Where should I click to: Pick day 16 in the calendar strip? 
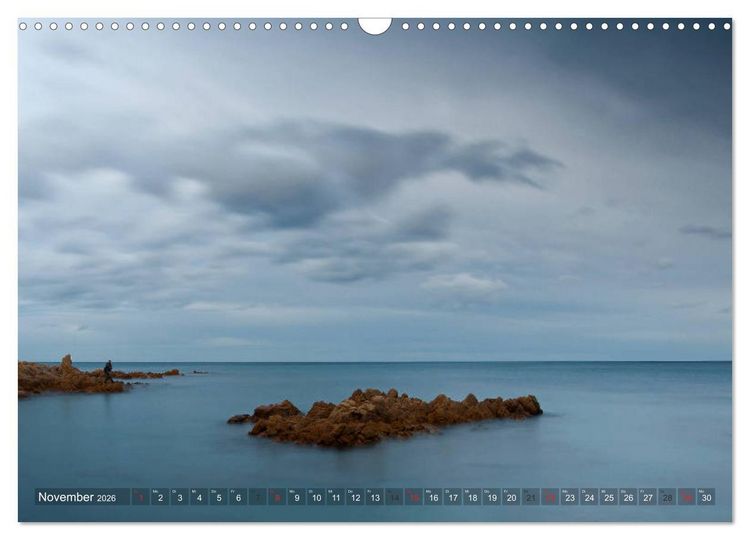point(433,496)
